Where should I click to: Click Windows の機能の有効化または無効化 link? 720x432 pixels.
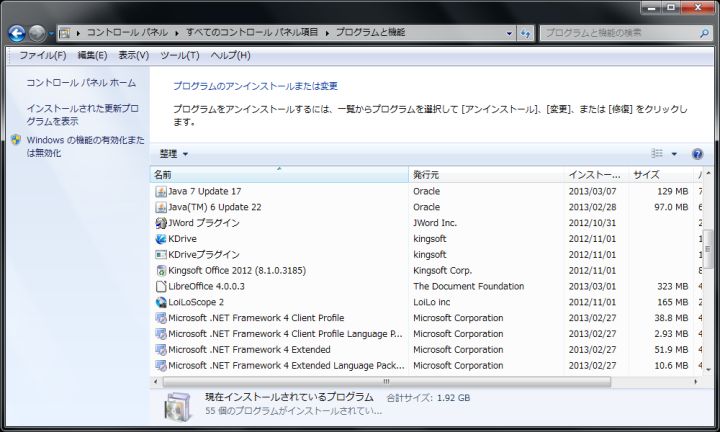pos(85,146)
